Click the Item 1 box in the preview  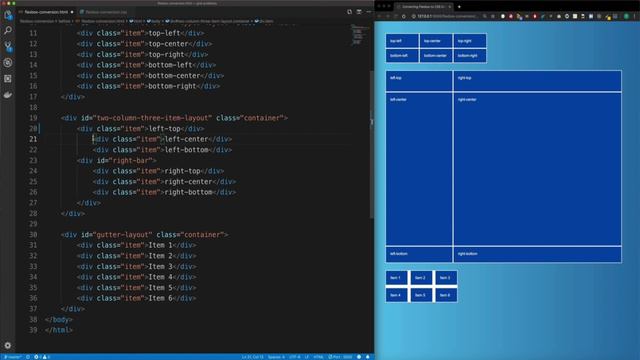click(x=396, y=278)
